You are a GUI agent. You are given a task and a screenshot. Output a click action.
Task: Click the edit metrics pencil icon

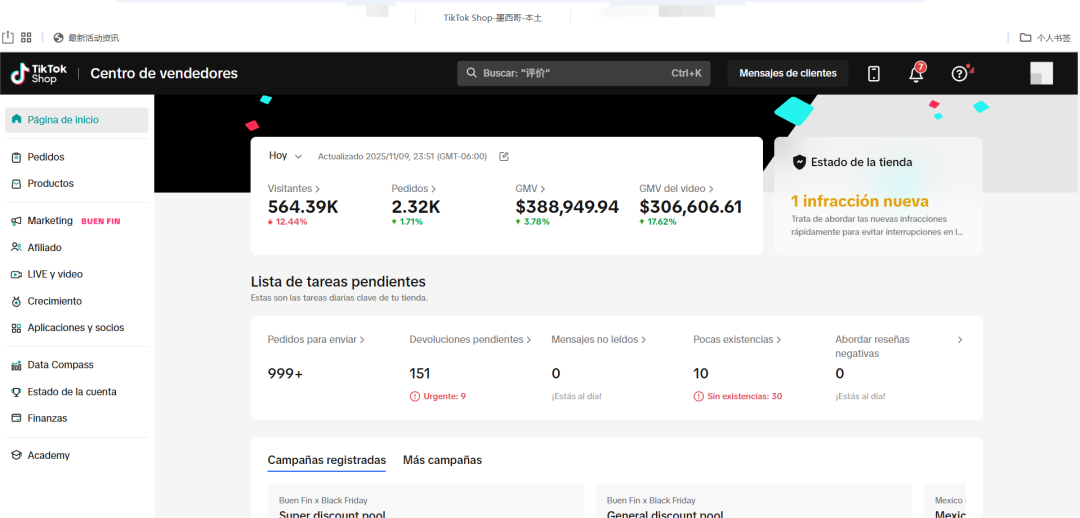[x=503, y=156]
